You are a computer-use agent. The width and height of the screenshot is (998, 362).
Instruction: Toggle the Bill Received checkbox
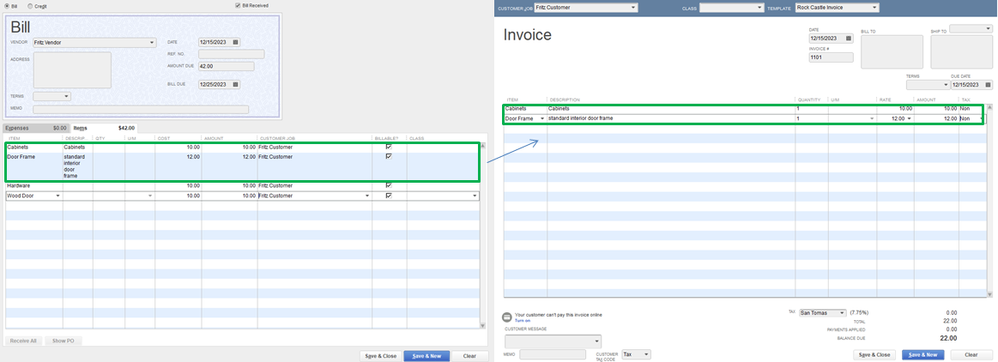click(x=237, y=5)
